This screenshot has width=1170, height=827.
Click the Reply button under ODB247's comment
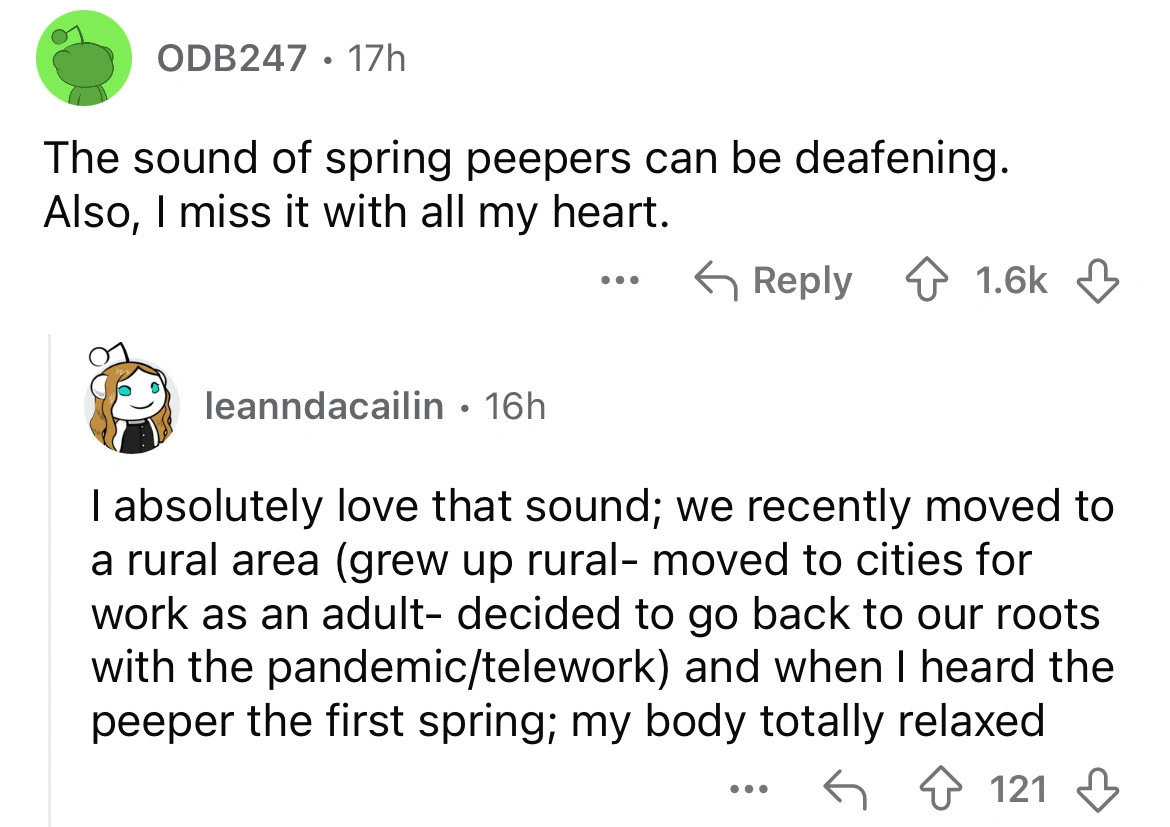point(775,281)
